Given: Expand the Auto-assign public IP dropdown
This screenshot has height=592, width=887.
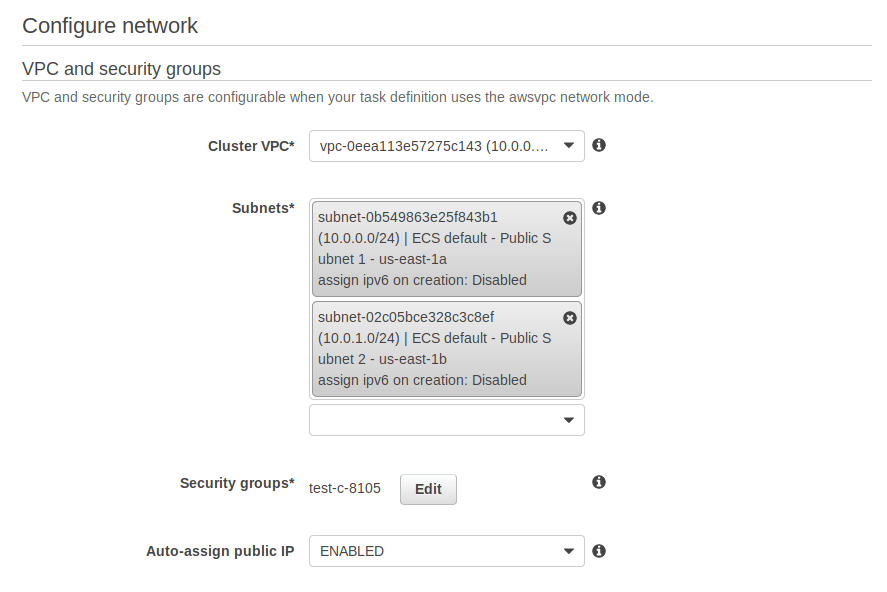Looking at the screenshot, I should (446, 551).
